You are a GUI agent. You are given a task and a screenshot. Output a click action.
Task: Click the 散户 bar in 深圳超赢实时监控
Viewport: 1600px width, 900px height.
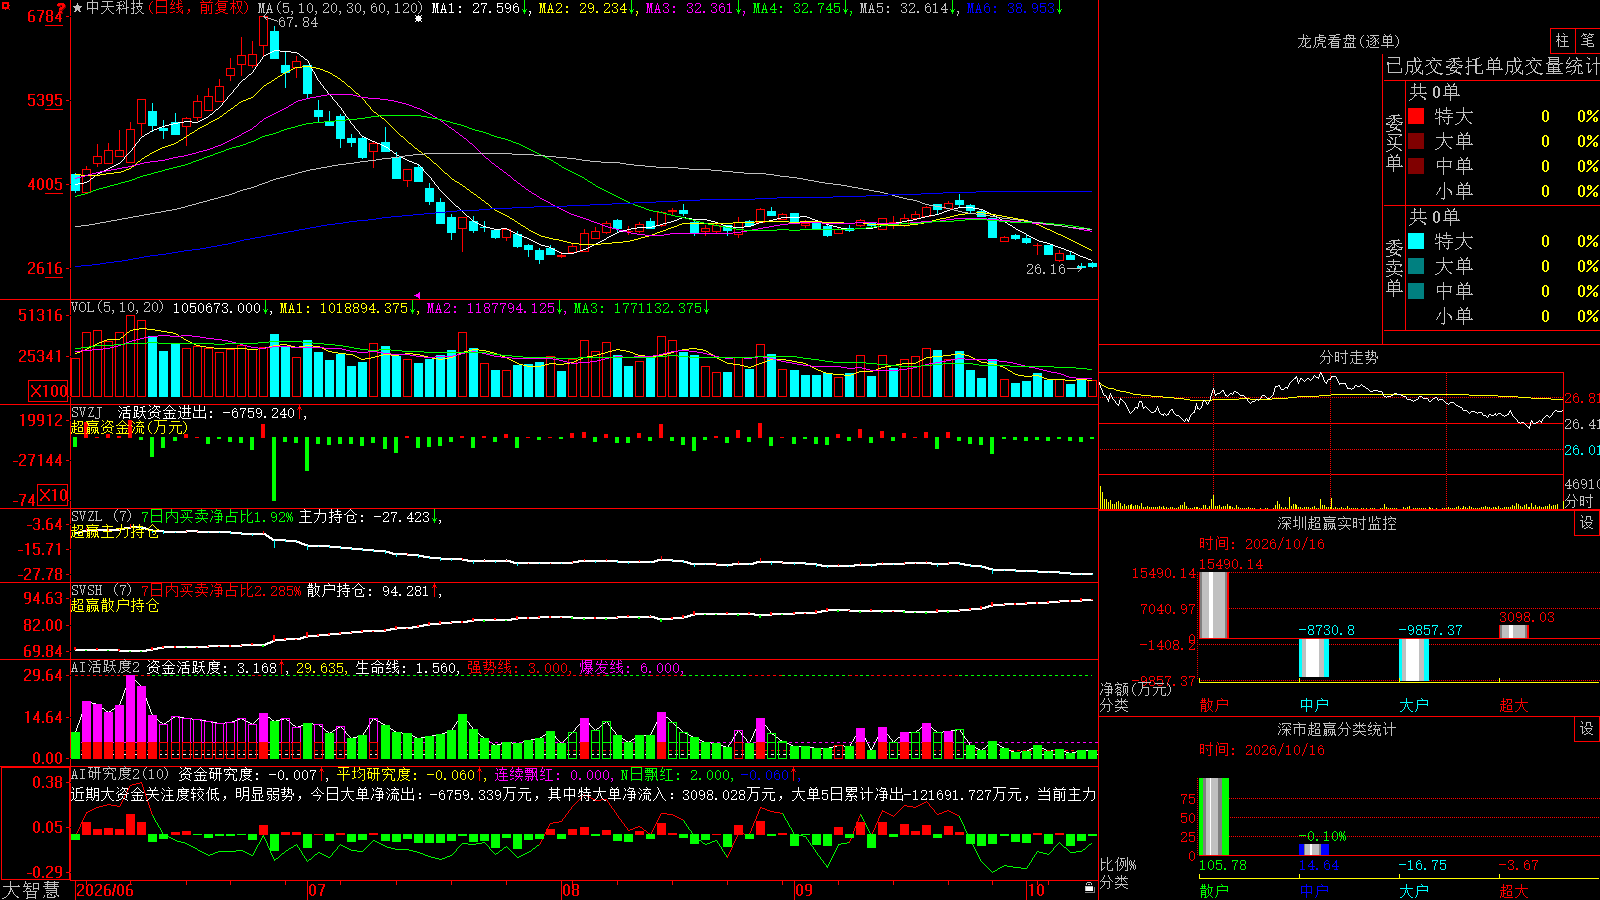click(1213, 605)
